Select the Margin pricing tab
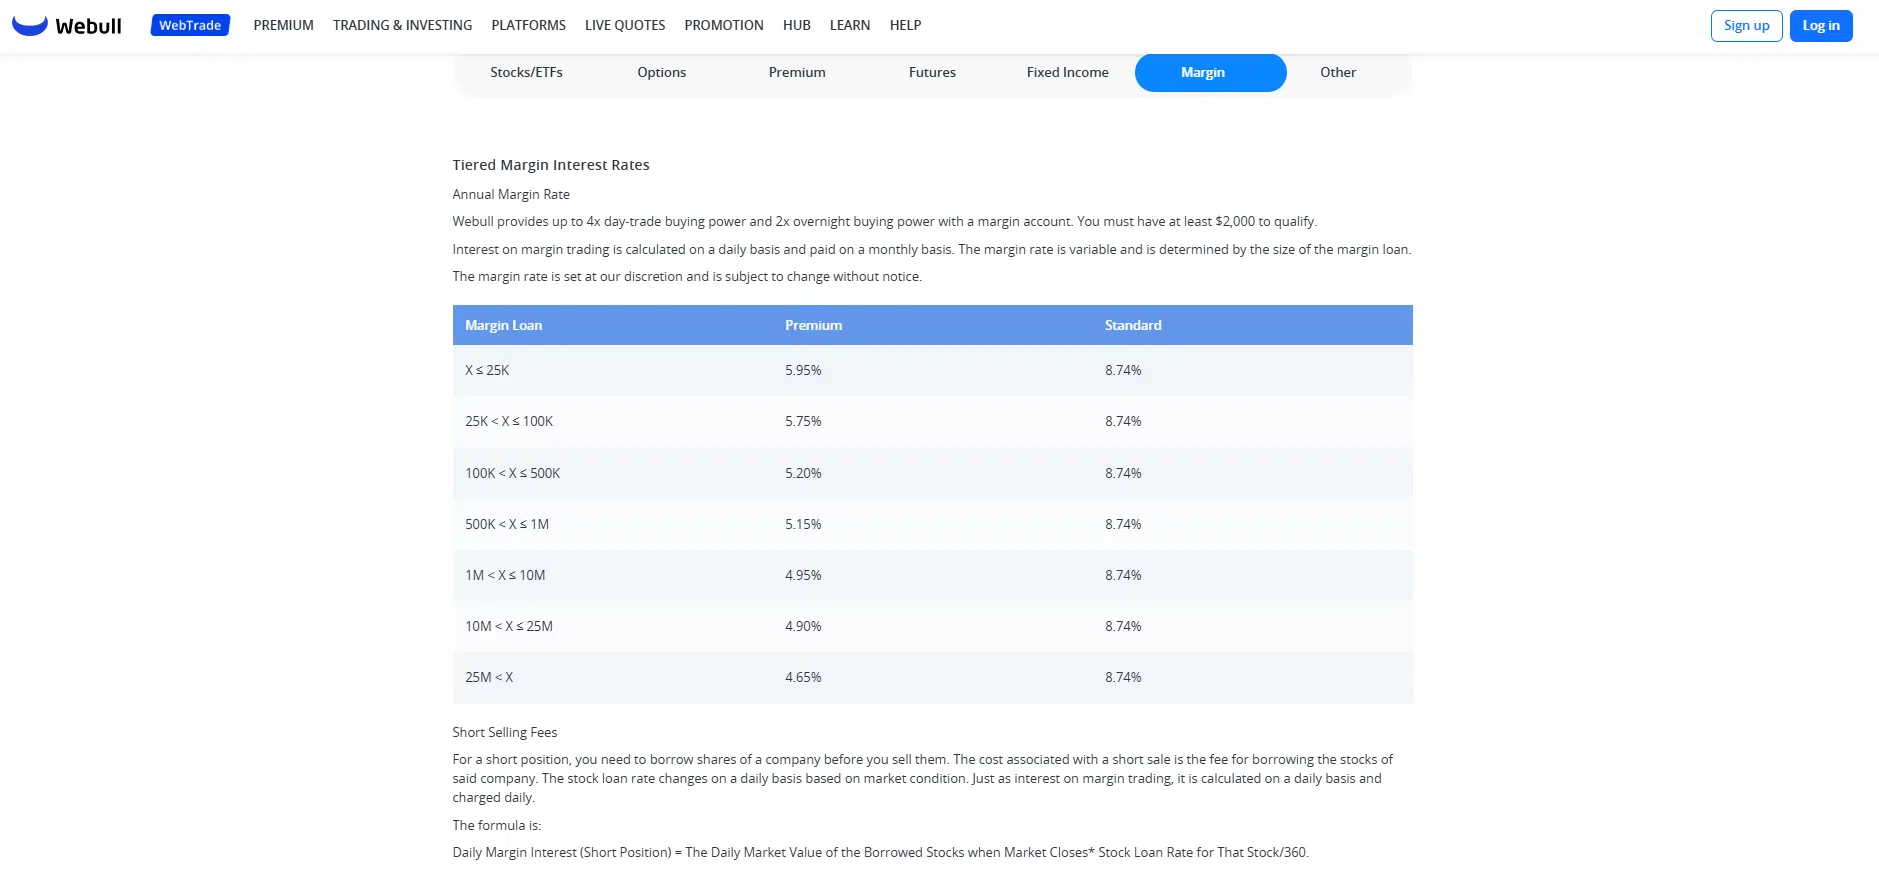 pos(1210,72)
